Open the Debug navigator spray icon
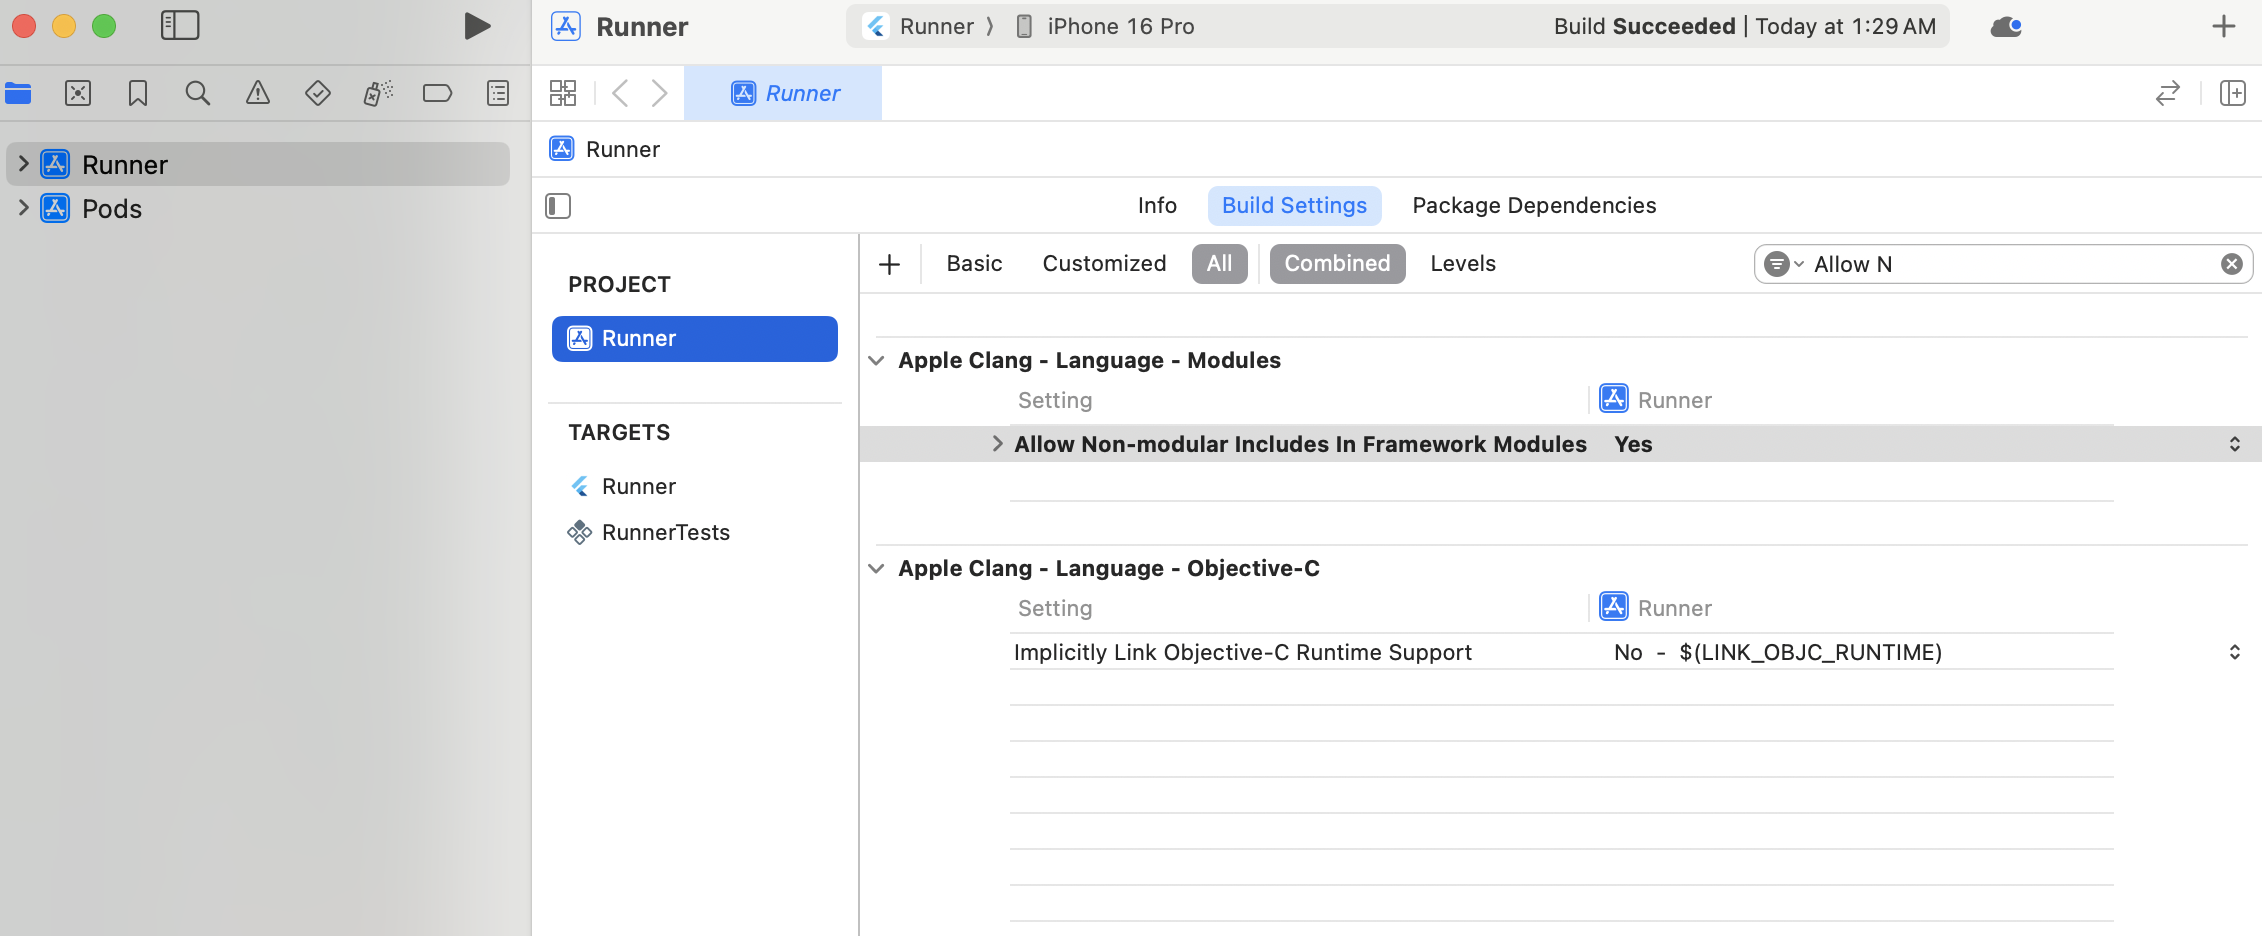This screenshot has width=2262, height=936. click(378, 94)
